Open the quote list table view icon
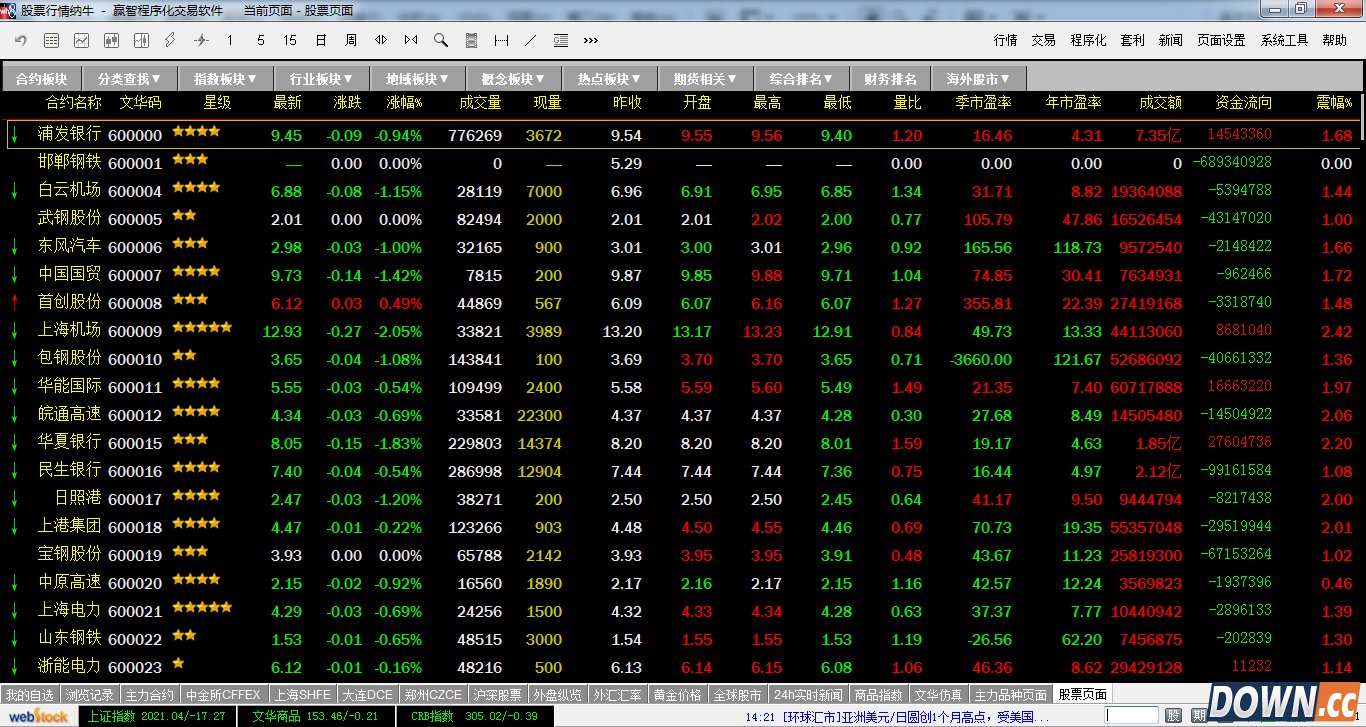Viewport: 1366px width, 727px height. [51, 40]
